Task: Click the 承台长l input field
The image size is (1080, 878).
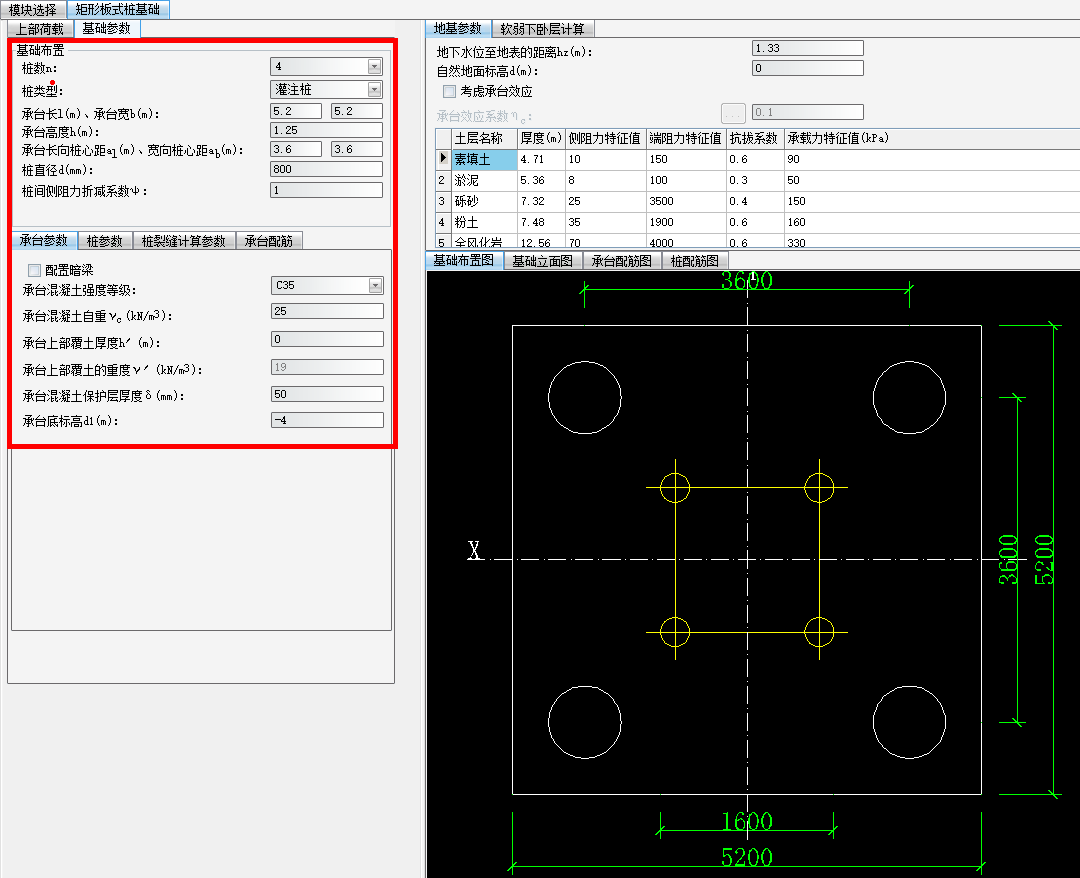Action: coord(296,111)
